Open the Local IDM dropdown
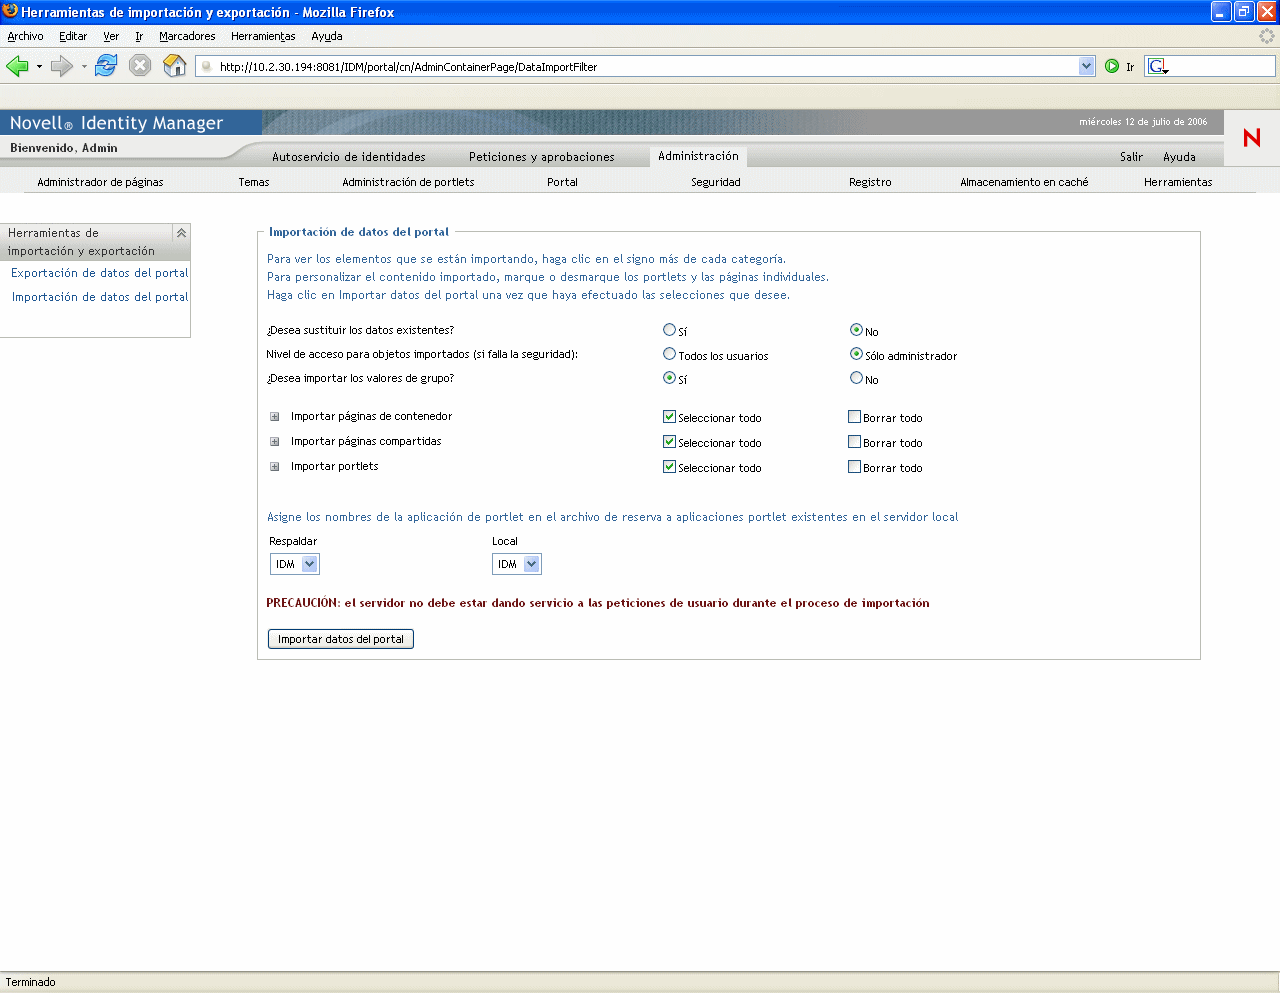1280x993 pixels. (x=516, y=564)
